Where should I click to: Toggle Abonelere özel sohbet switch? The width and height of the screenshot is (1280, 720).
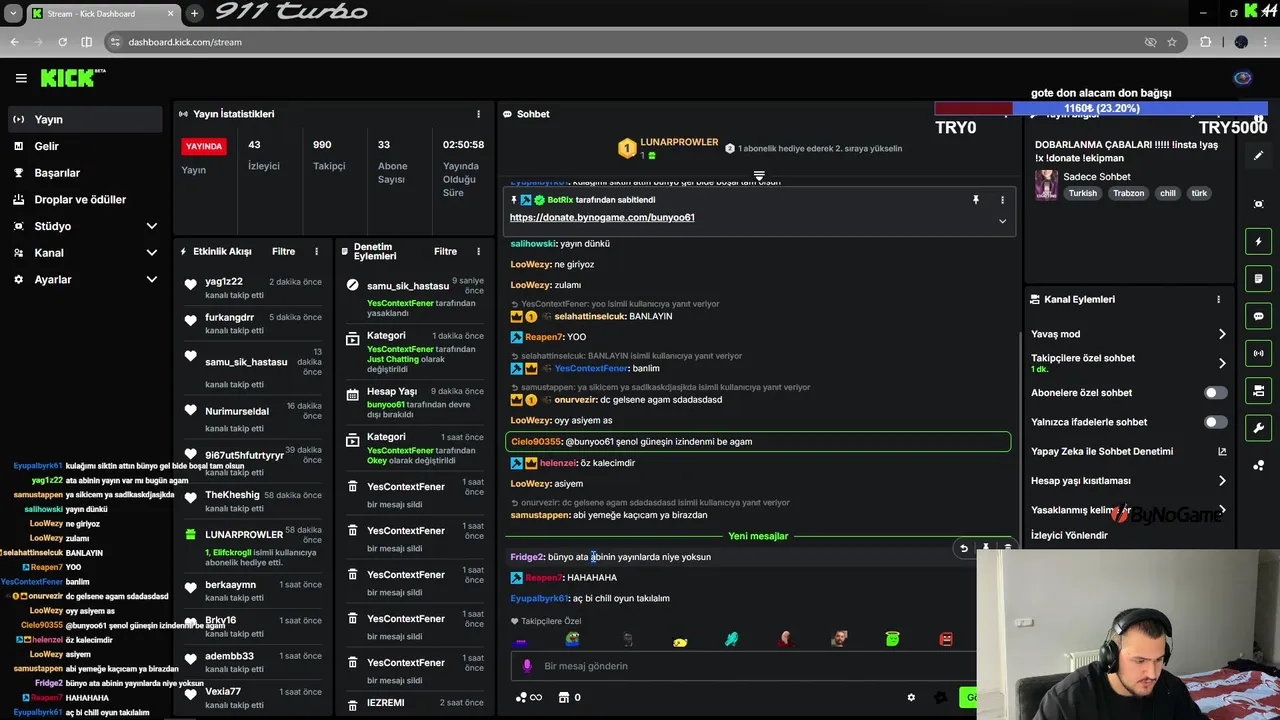(1215, 393)
